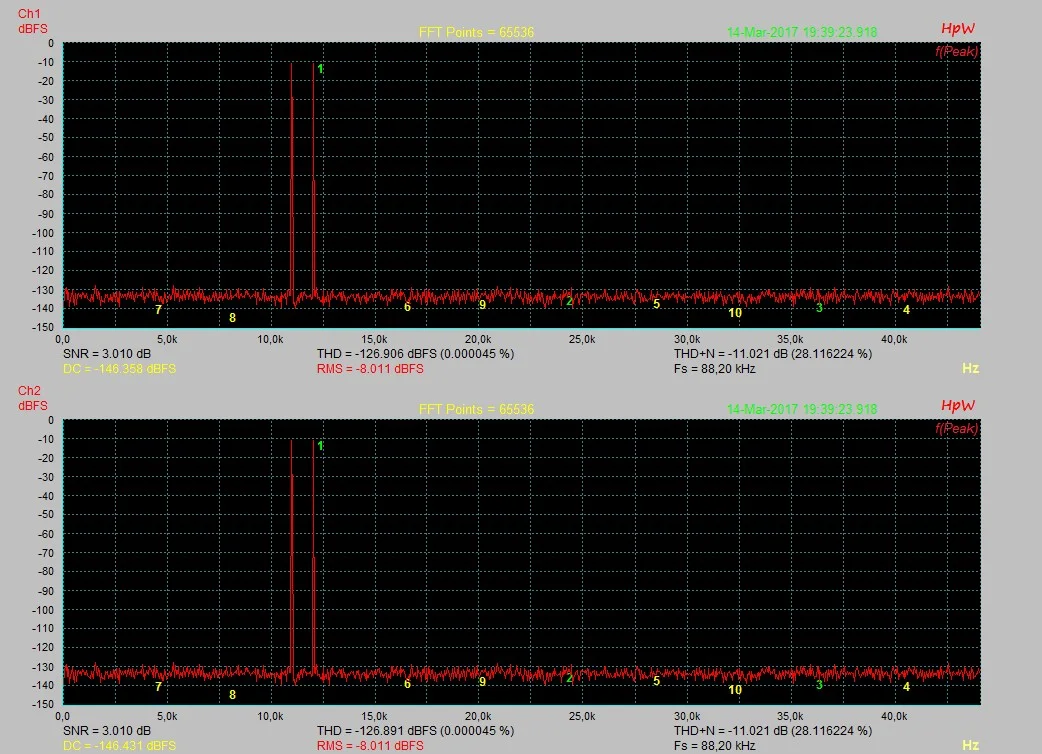This screenshot has height=754, width=1042.
Task: Click -100 level axis label in Ch1
Action: [x=43, y=233]
